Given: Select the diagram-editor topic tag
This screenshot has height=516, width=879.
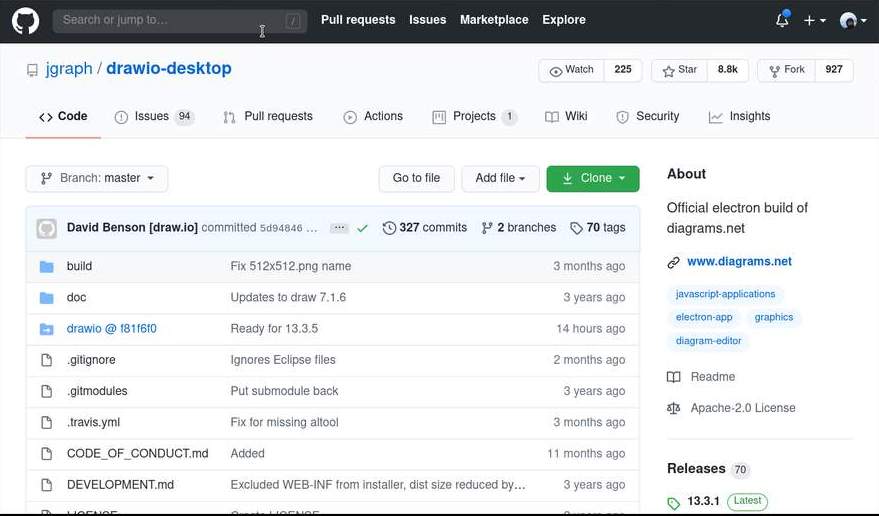Looking at the screenshot, I should click(709, 341).
